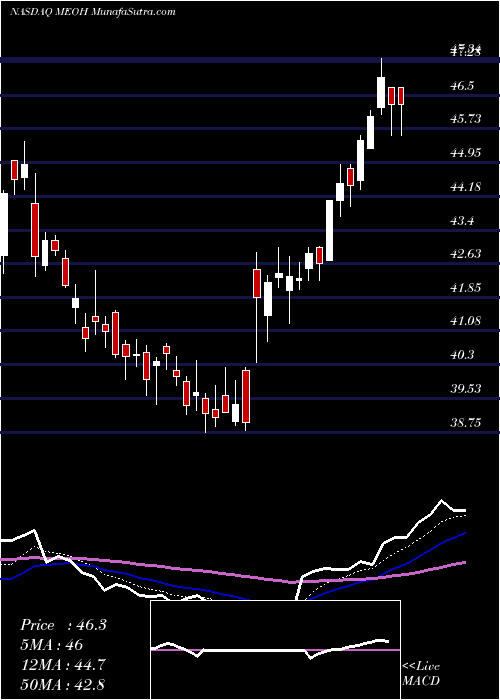Image resolution: width=500 pixels, height=700 pixels.
Task: Select the 44.95 price axis label
Action: pos(466,153)
